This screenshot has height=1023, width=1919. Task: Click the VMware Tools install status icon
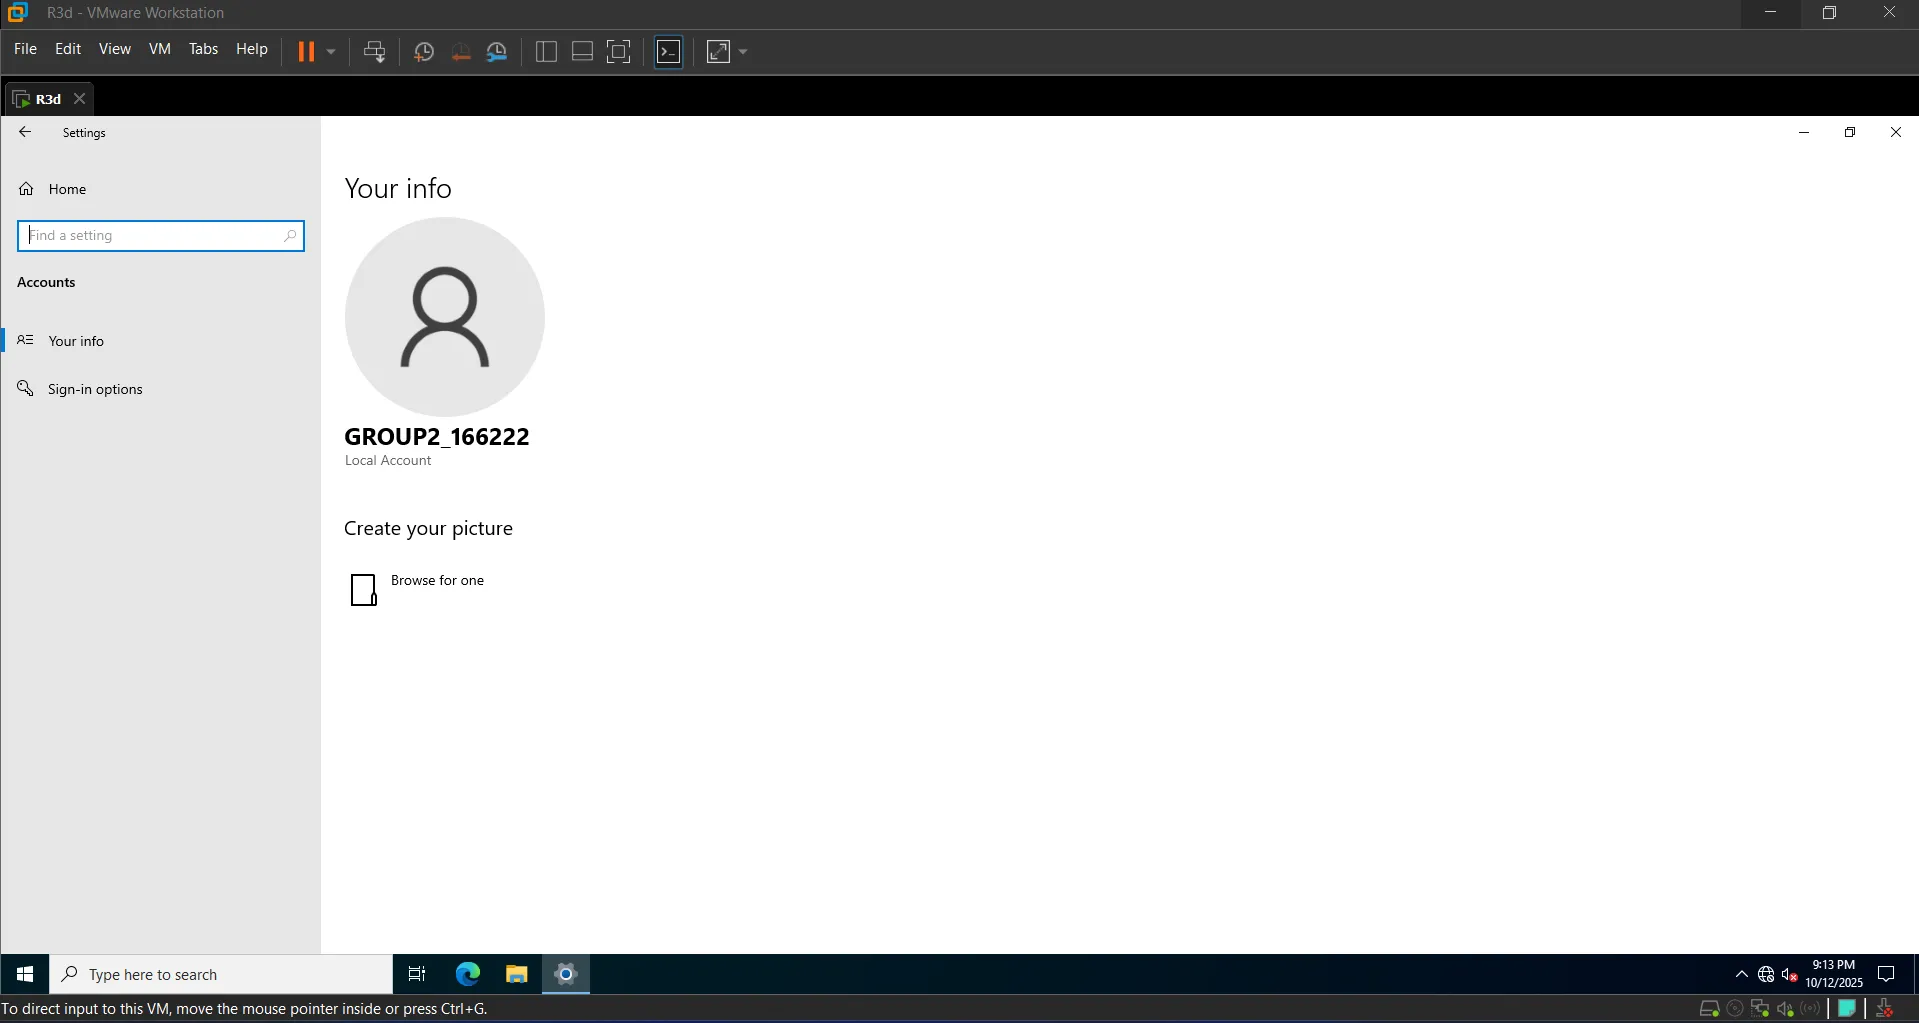pos(1885,1009)
